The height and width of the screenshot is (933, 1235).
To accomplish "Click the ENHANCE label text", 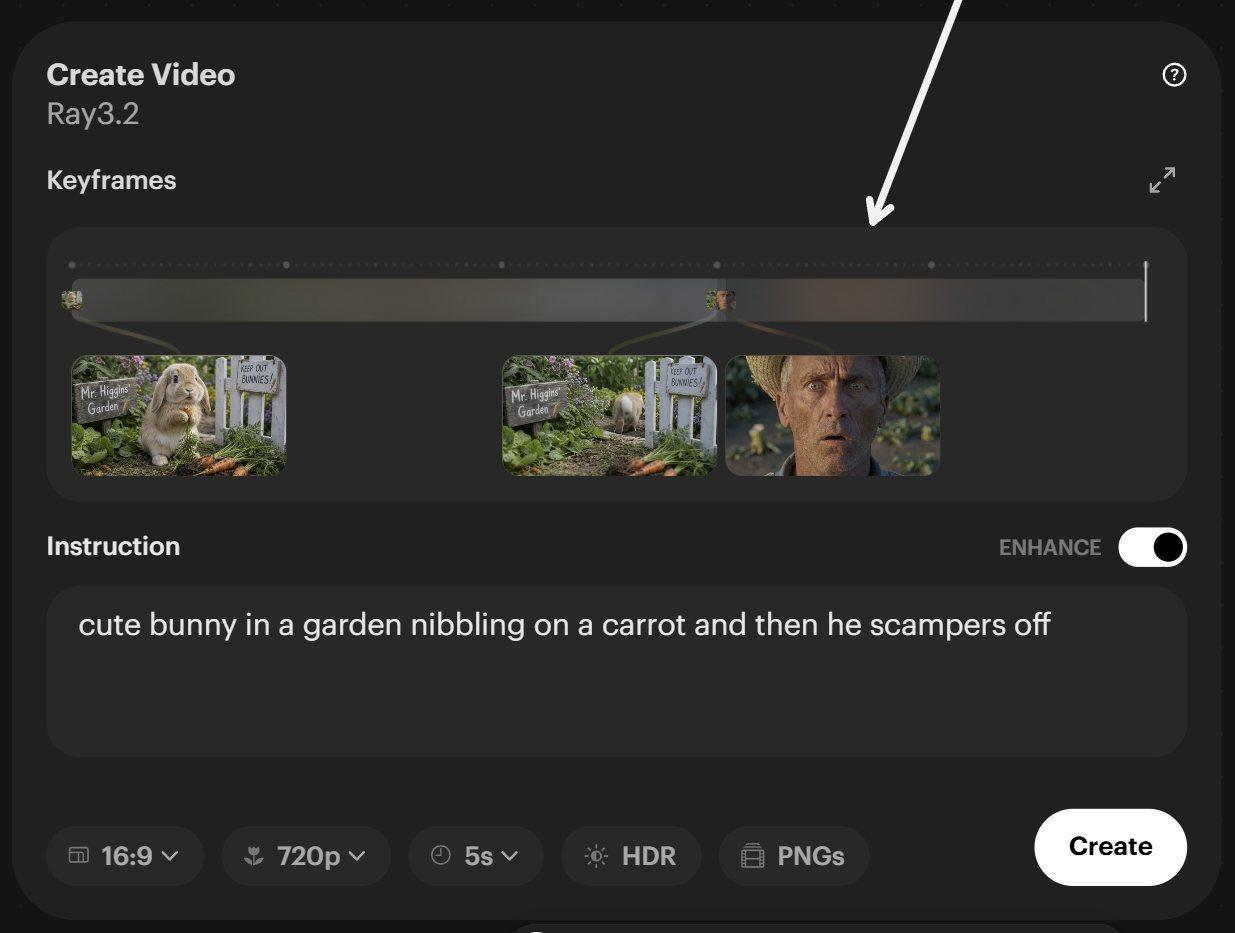I will pyautogui.click(x=1050, y=548).
